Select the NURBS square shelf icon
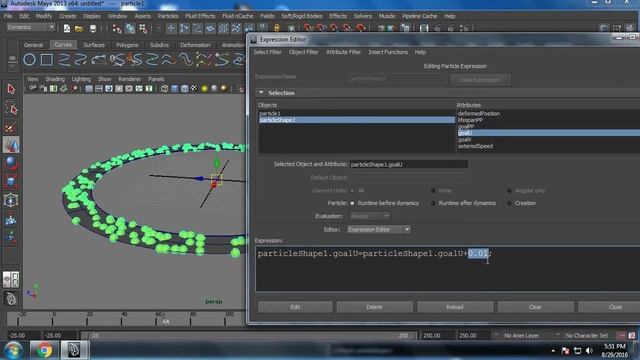640x360 pixels. tap(47, 60)
